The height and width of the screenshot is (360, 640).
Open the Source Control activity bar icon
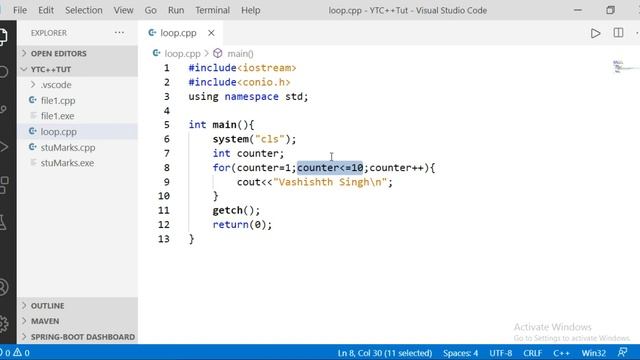coord(3,109)
